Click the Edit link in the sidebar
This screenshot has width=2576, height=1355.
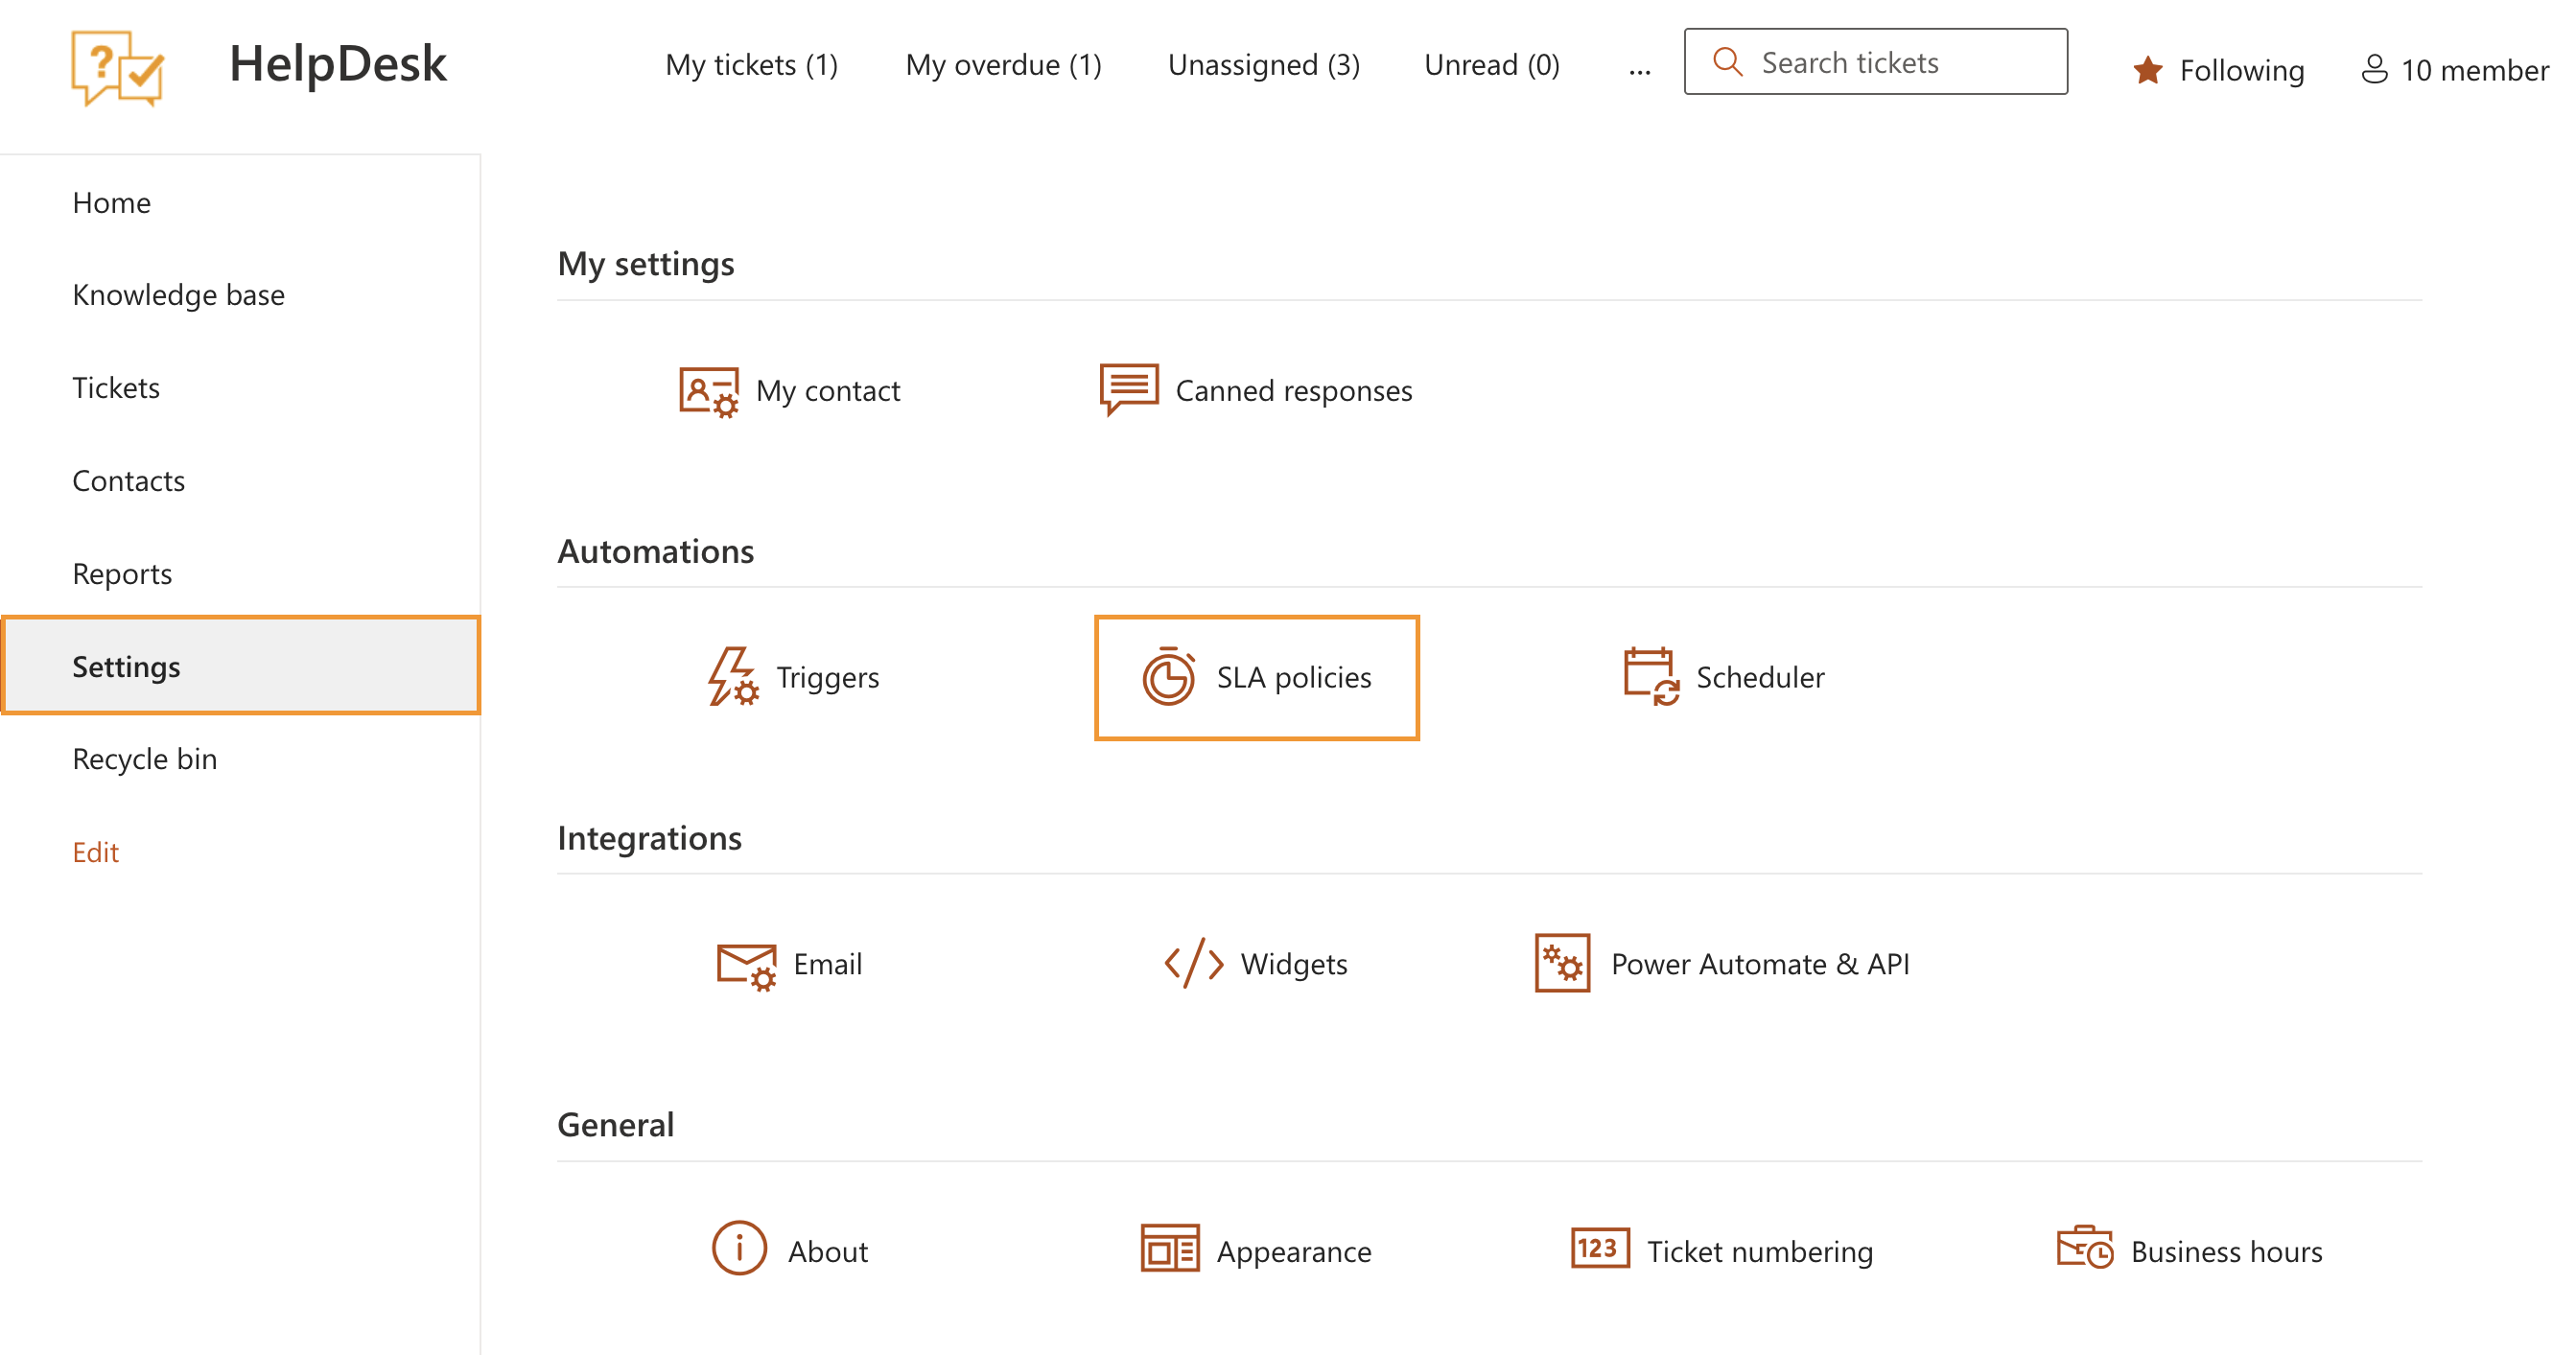pos(95,851)
